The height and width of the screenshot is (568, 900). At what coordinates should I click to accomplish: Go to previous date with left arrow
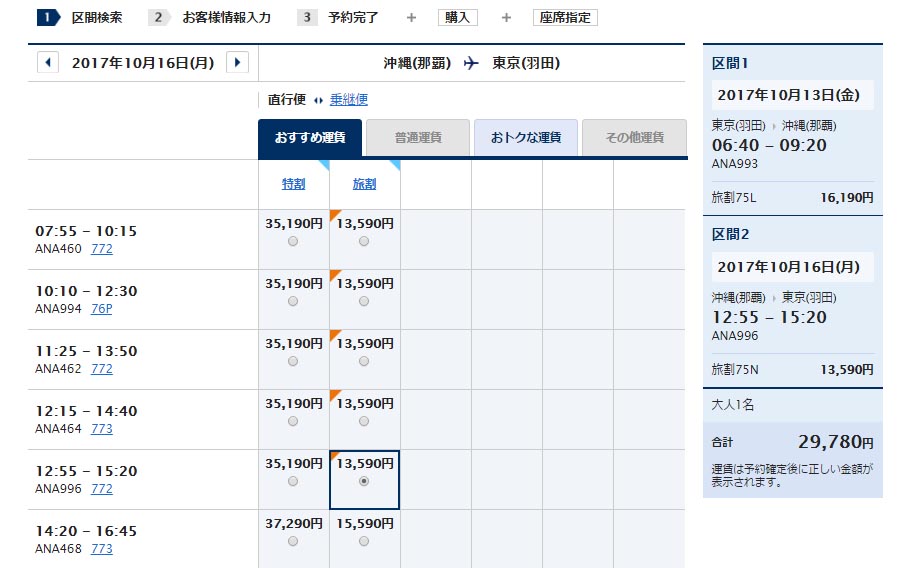47,63
